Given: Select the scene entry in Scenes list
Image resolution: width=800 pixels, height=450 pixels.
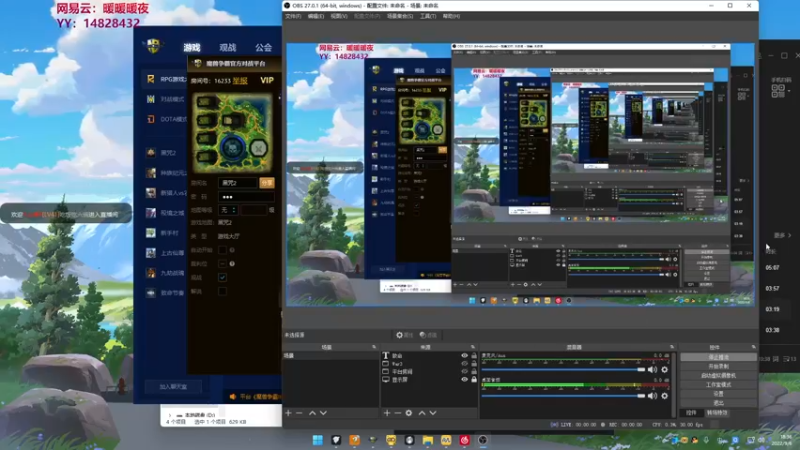Looking at the screenshot, I should 331,356.
